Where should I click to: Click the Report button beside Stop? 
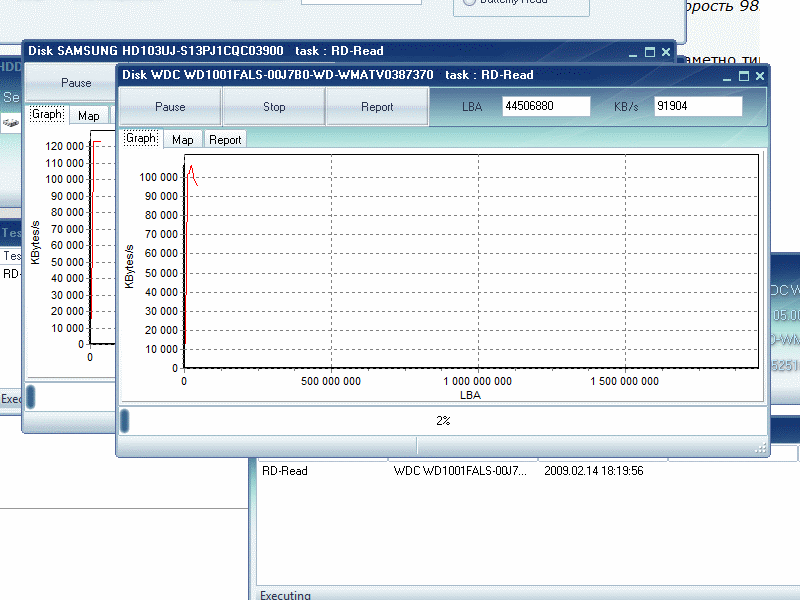click(377, 107)
